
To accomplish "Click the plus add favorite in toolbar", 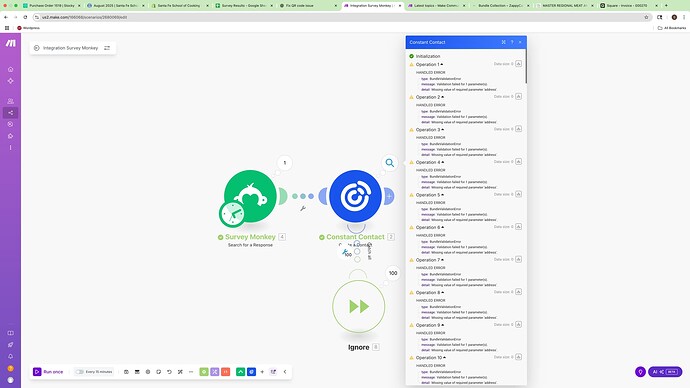I will [x=262, y=372].
